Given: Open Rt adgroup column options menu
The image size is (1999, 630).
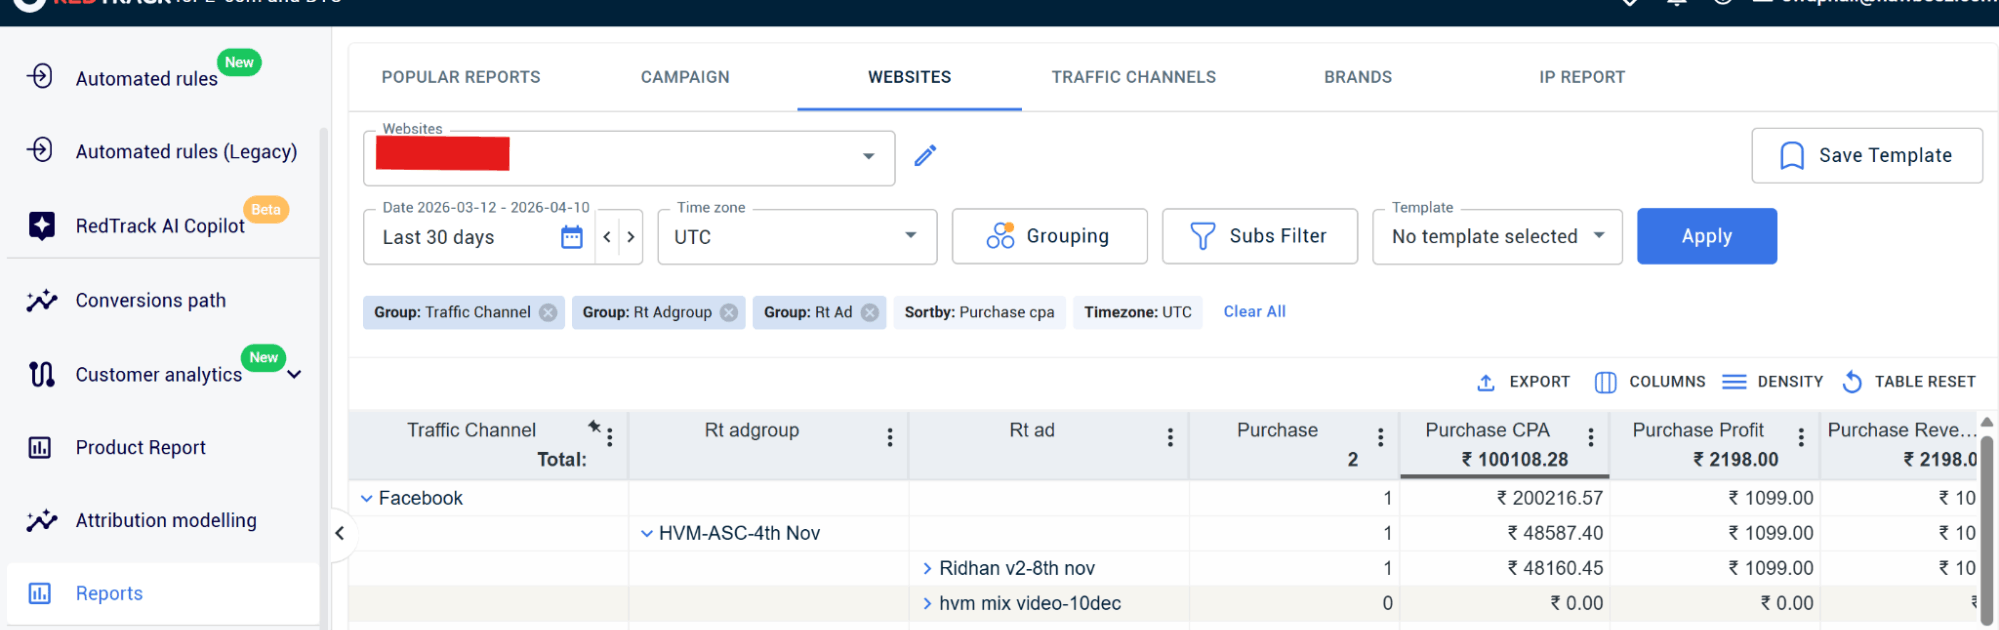Looking at the screenshot, I should [x=890, y=437].
